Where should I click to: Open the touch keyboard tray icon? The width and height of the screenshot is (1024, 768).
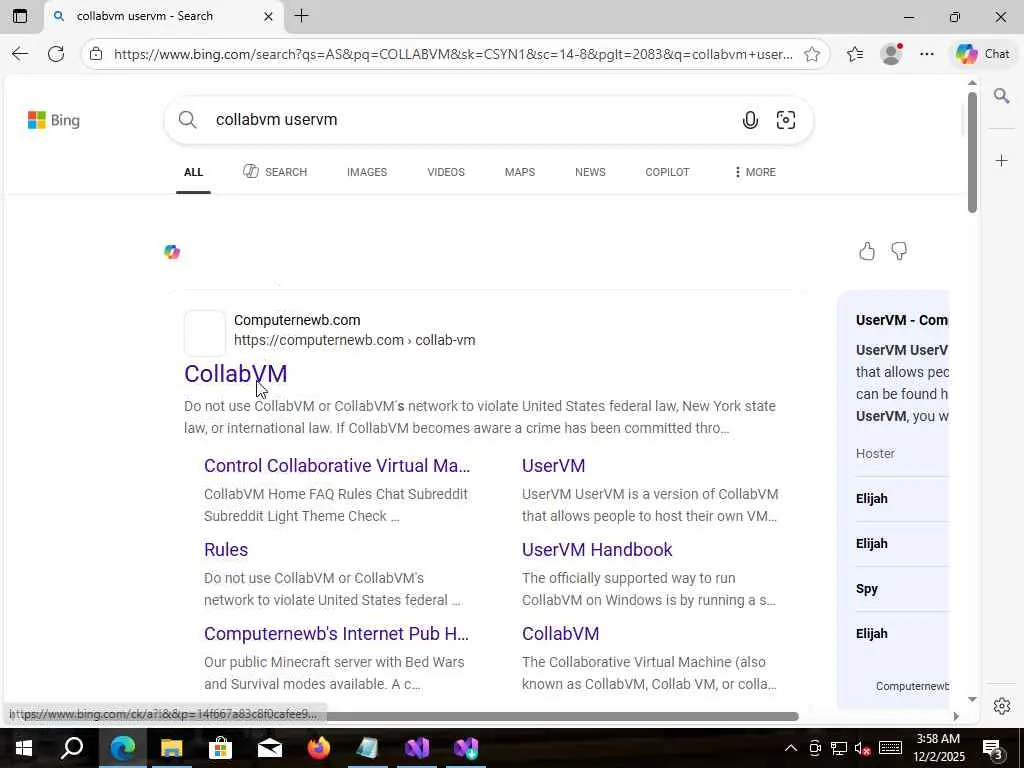pyautogui.click(x=890, y=748)
